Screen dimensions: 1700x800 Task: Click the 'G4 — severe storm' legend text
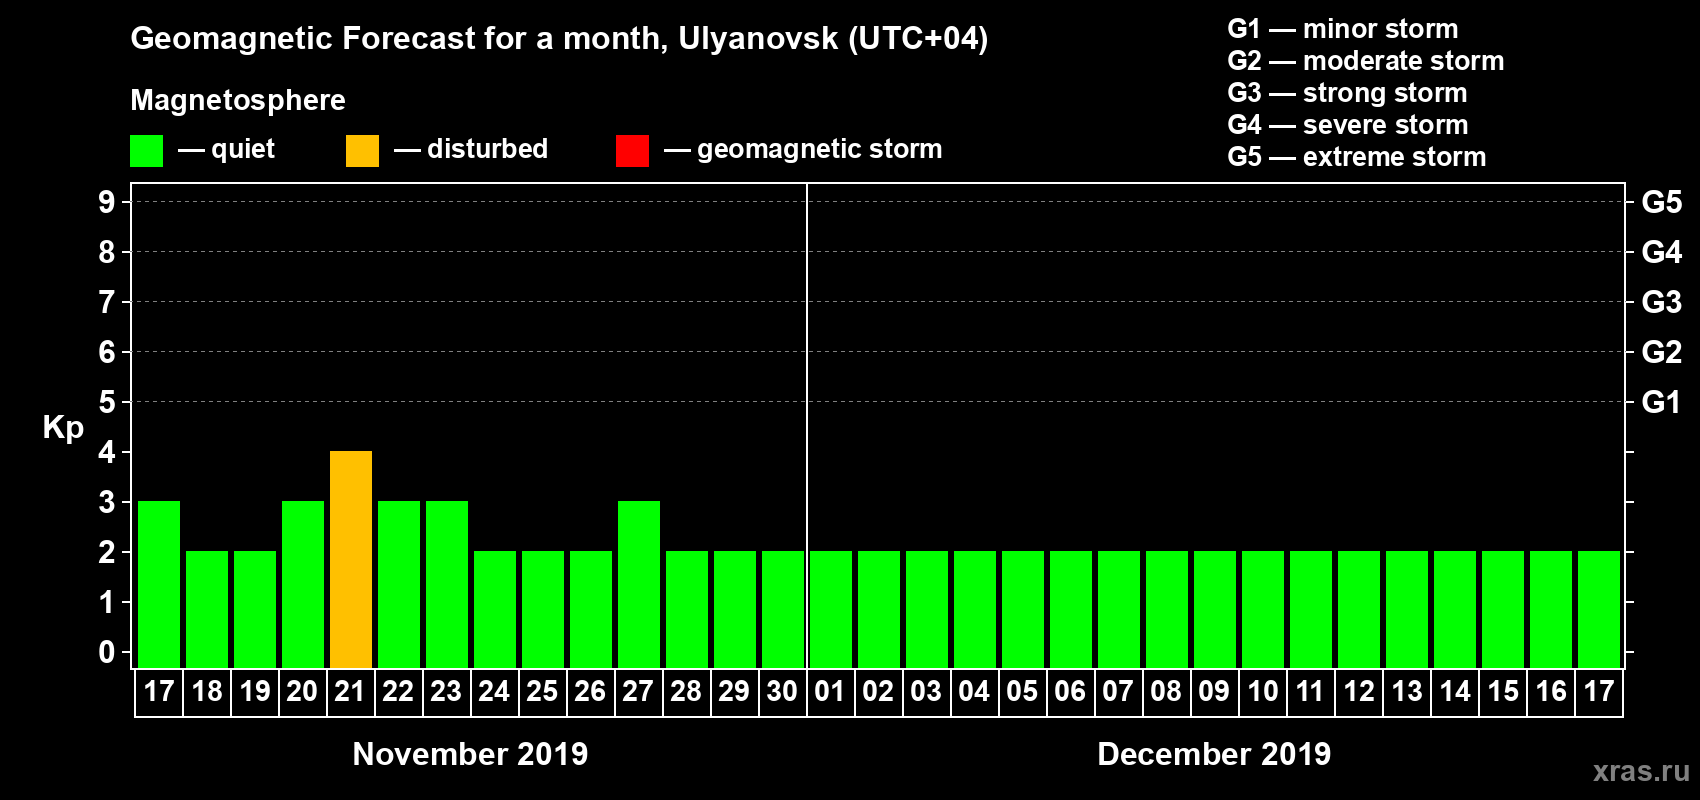[x=1348, y=125]
